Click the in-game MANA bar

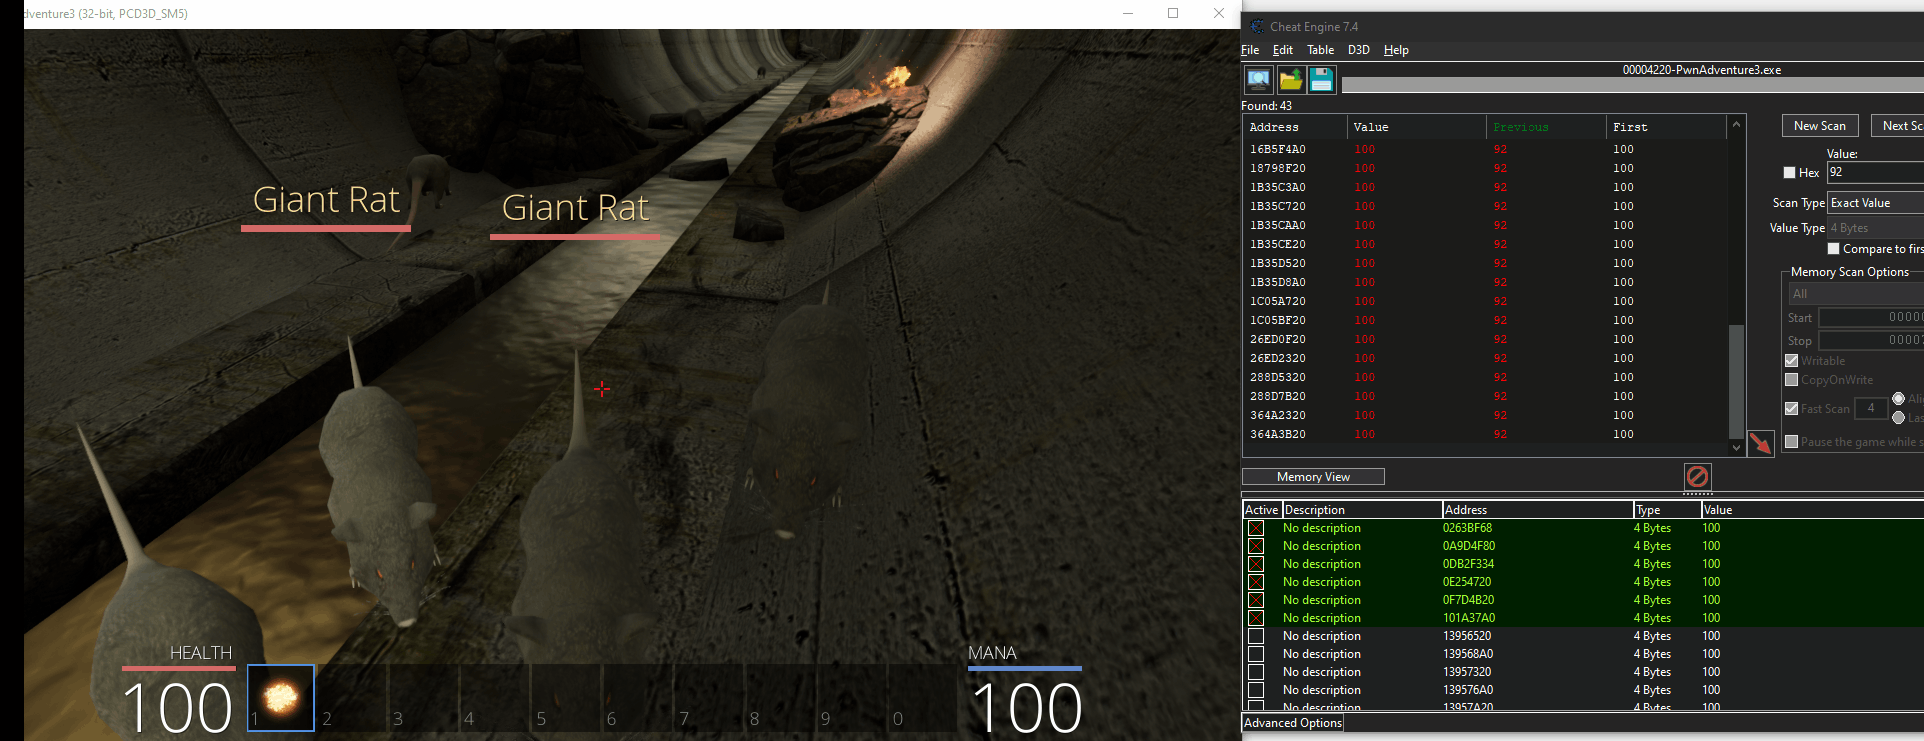(1025, 668)
